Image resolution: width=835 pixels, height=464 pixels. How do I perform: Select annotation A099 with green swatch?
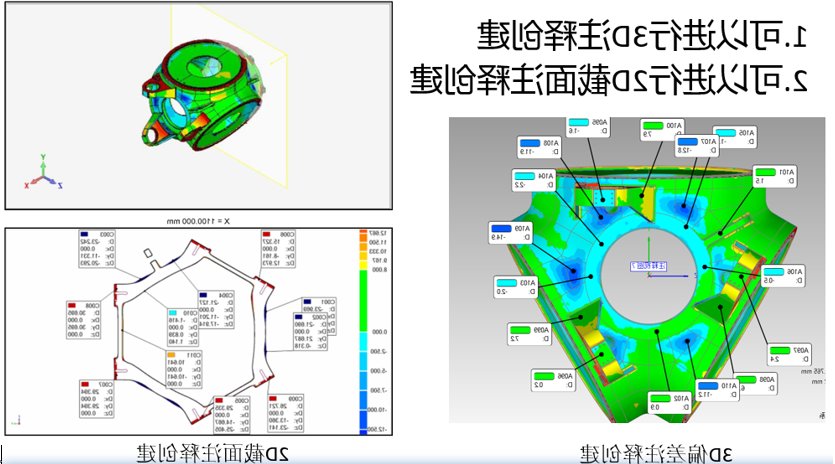[525, 333]
